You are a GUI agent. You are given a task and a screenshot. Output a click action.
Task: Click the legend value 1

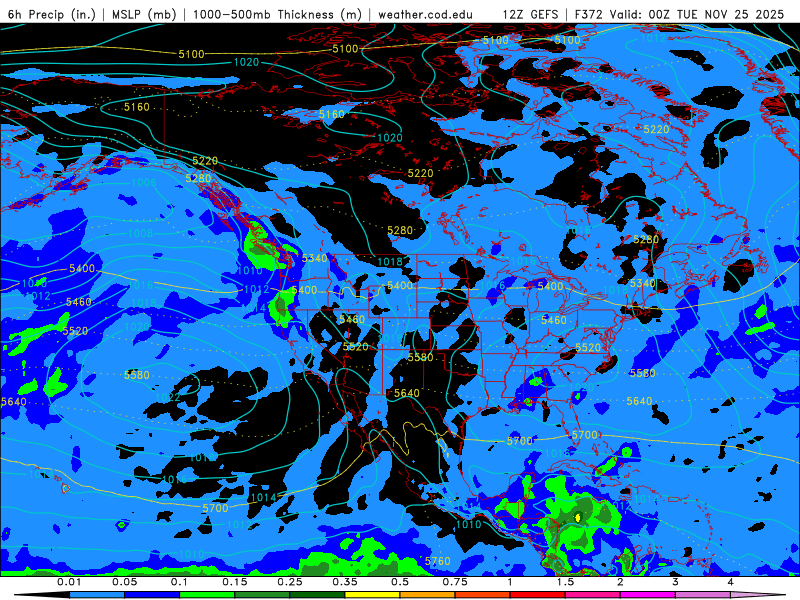click(x=510, y=582)
